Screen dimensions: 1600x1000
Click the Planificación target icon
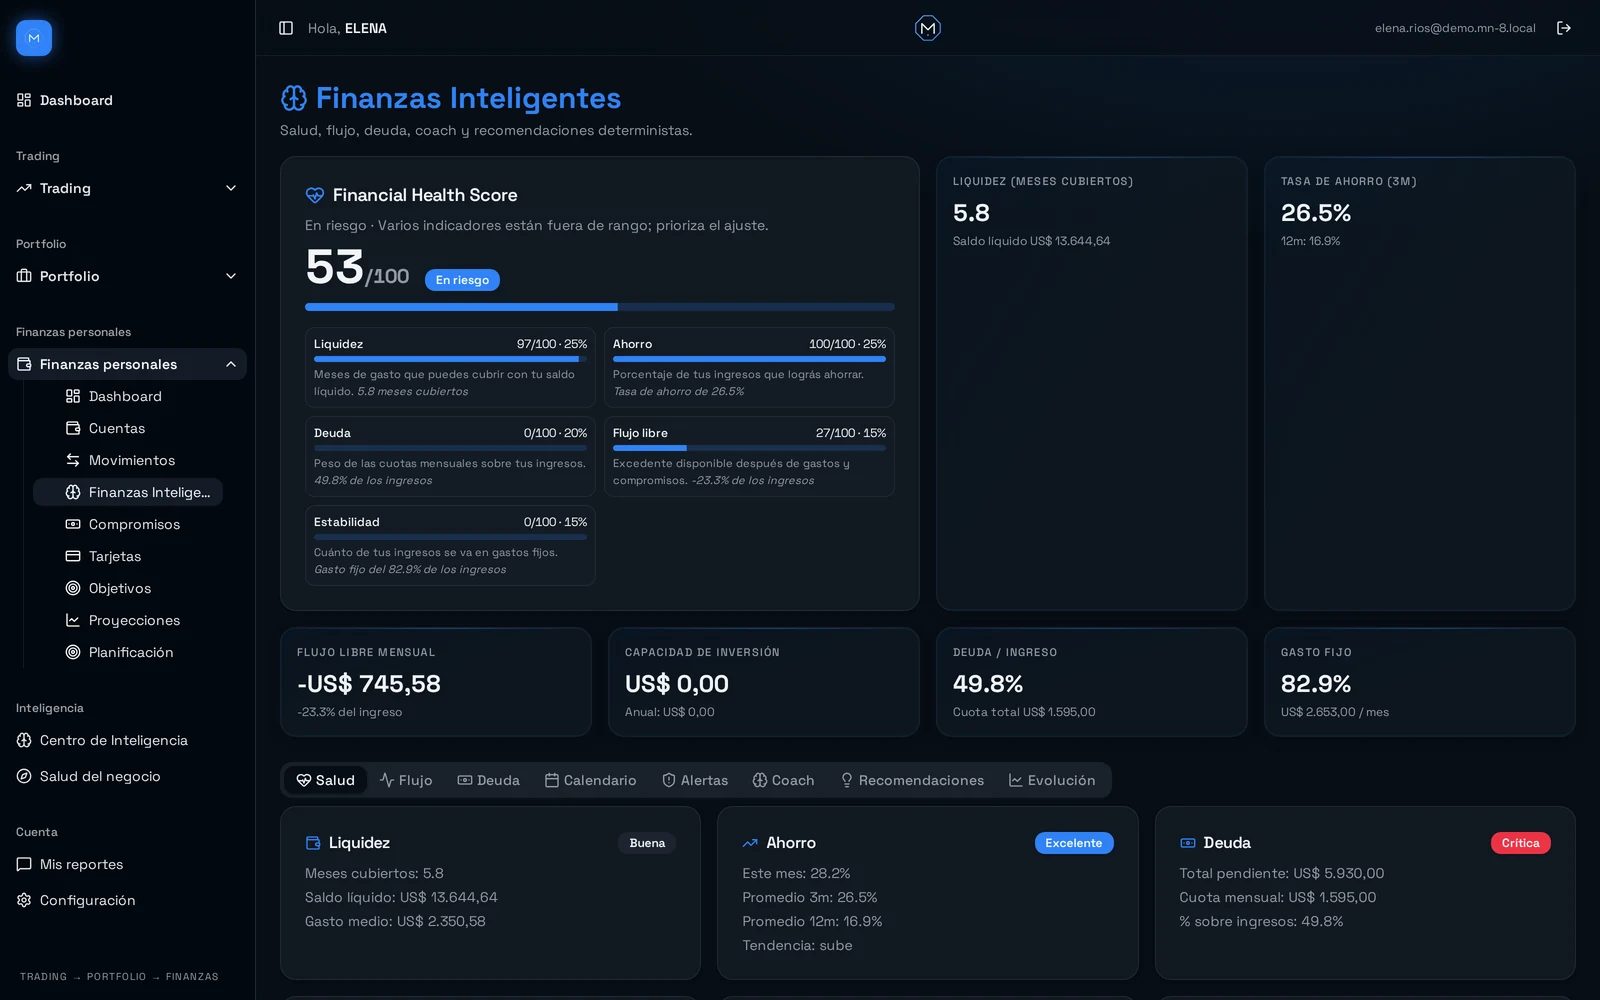[x=73, y=652]
